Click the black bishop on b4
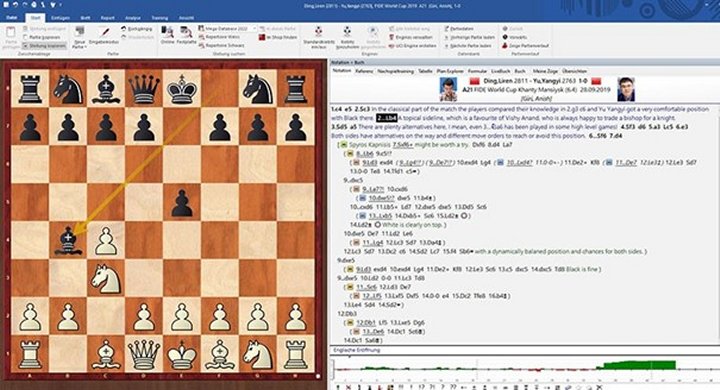Viewport: 720px width, 390px height. click(x=68, y=240)
